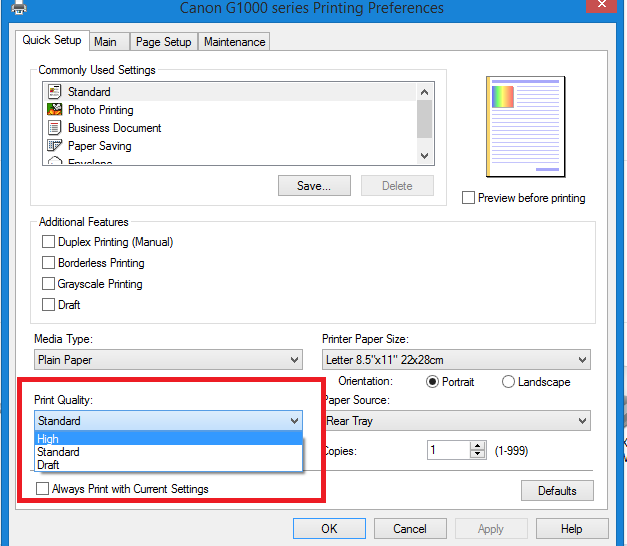Screen dimensions: 627x546
Task: Select Landscape orientation
Action: (x=509, y=382)
